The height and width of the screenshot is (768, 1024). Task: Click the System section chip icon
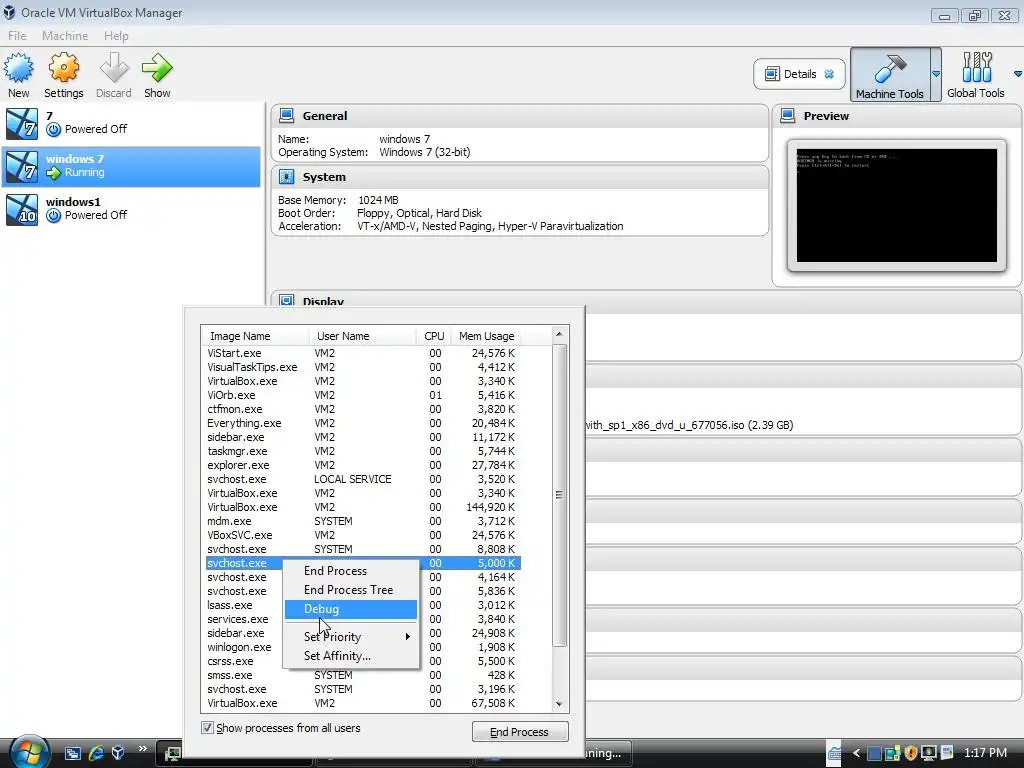click(x=287, y=177)
